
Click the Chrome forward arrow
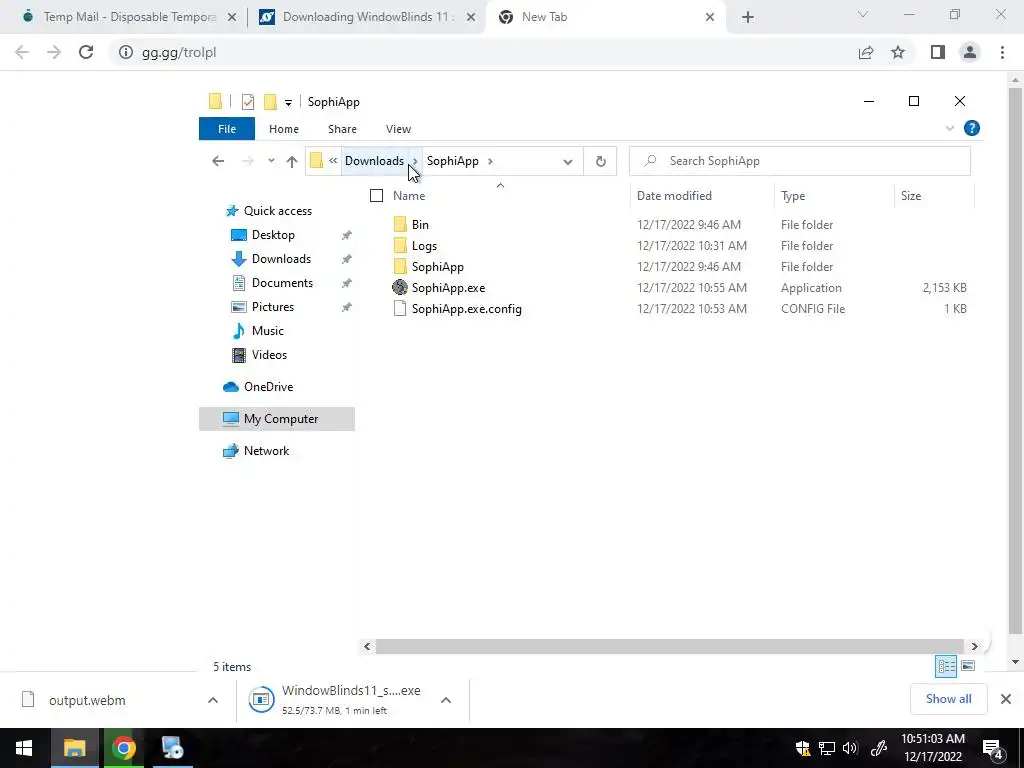(x=54, y=52)
